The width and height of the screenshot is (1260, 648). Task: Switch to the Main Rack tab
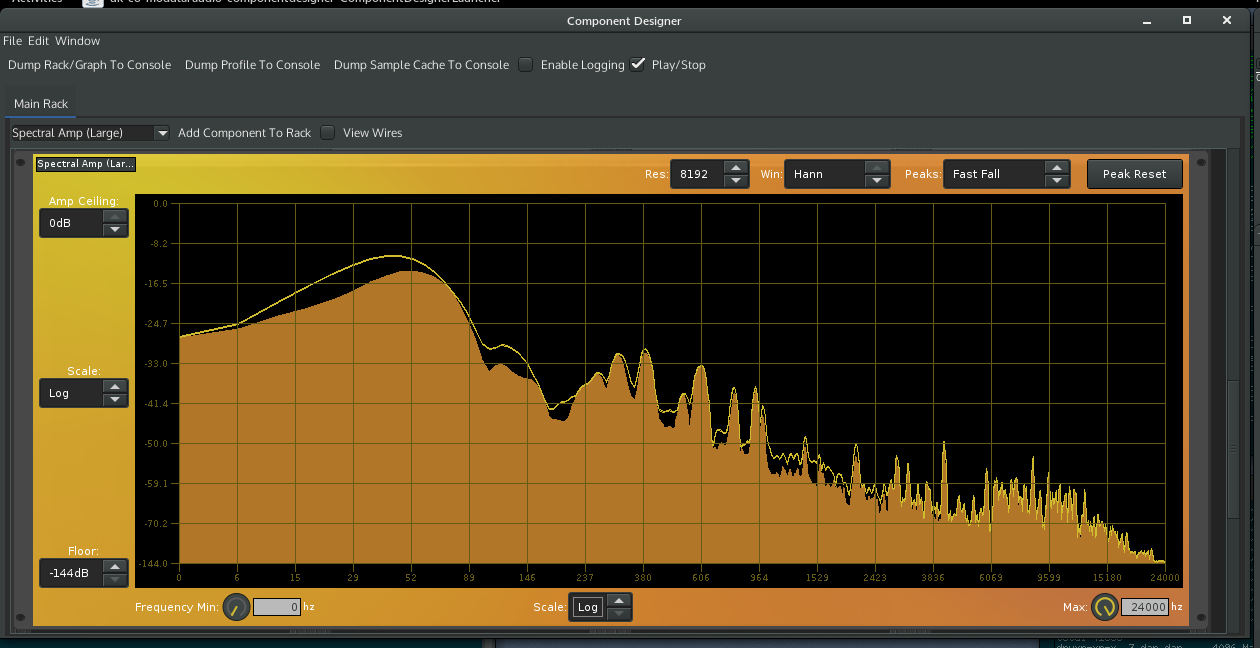point(41,104)
